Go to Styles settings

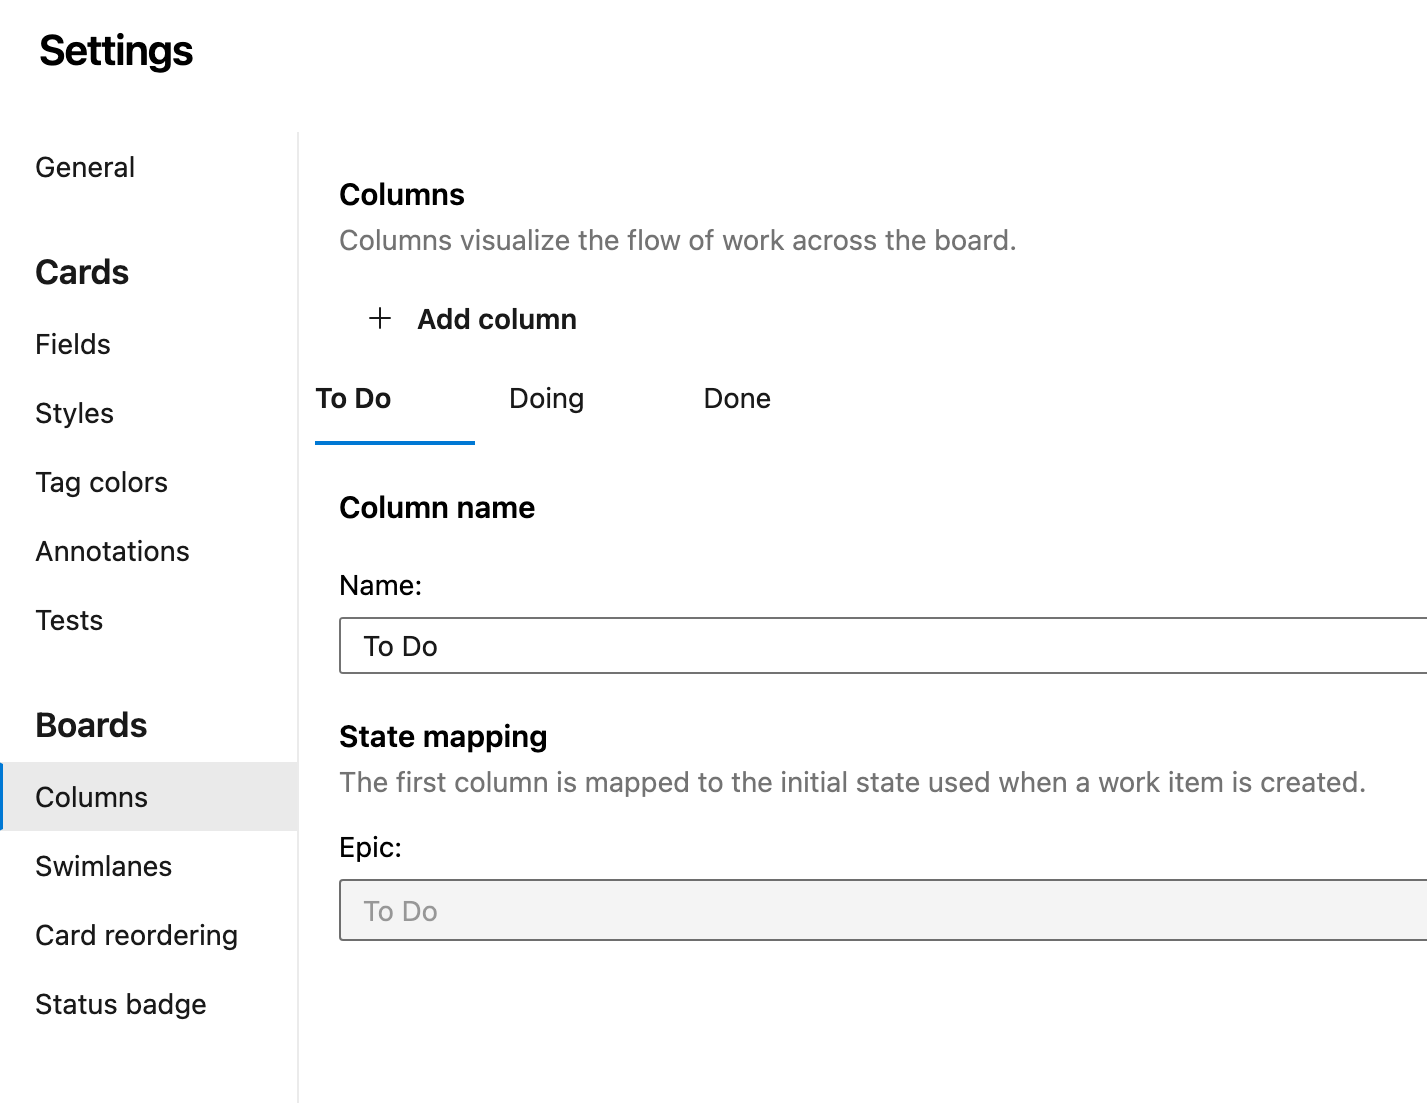(75, 413)
